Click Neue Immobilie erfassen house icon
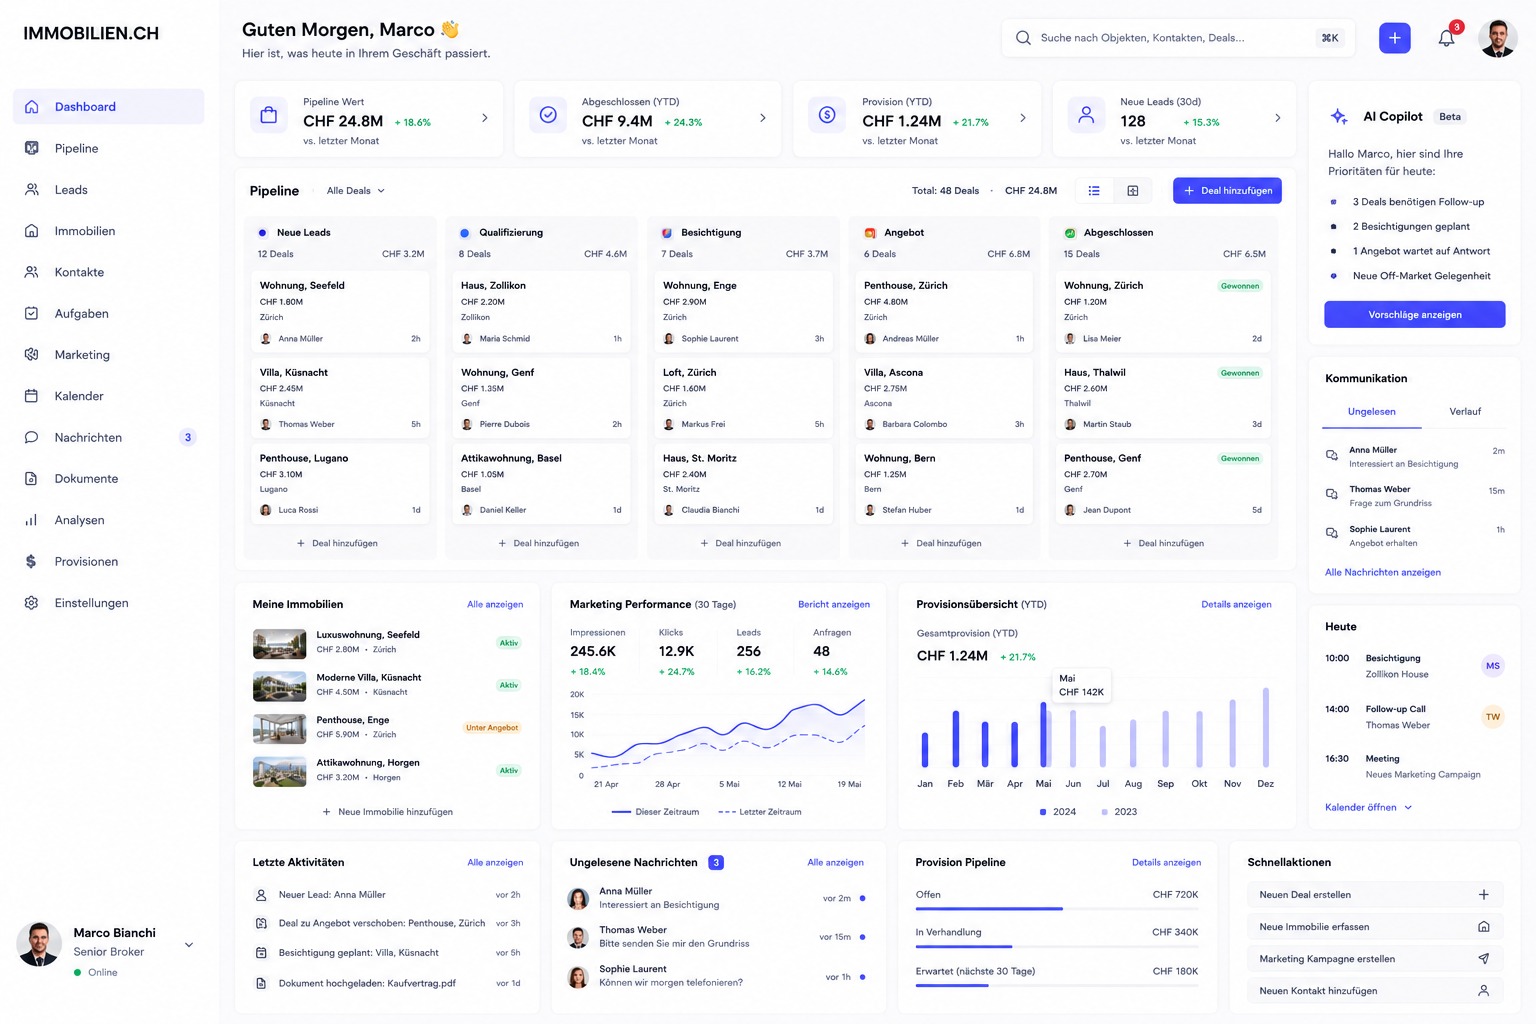Screen dimensions: 1536x1024 point(1483,927)
